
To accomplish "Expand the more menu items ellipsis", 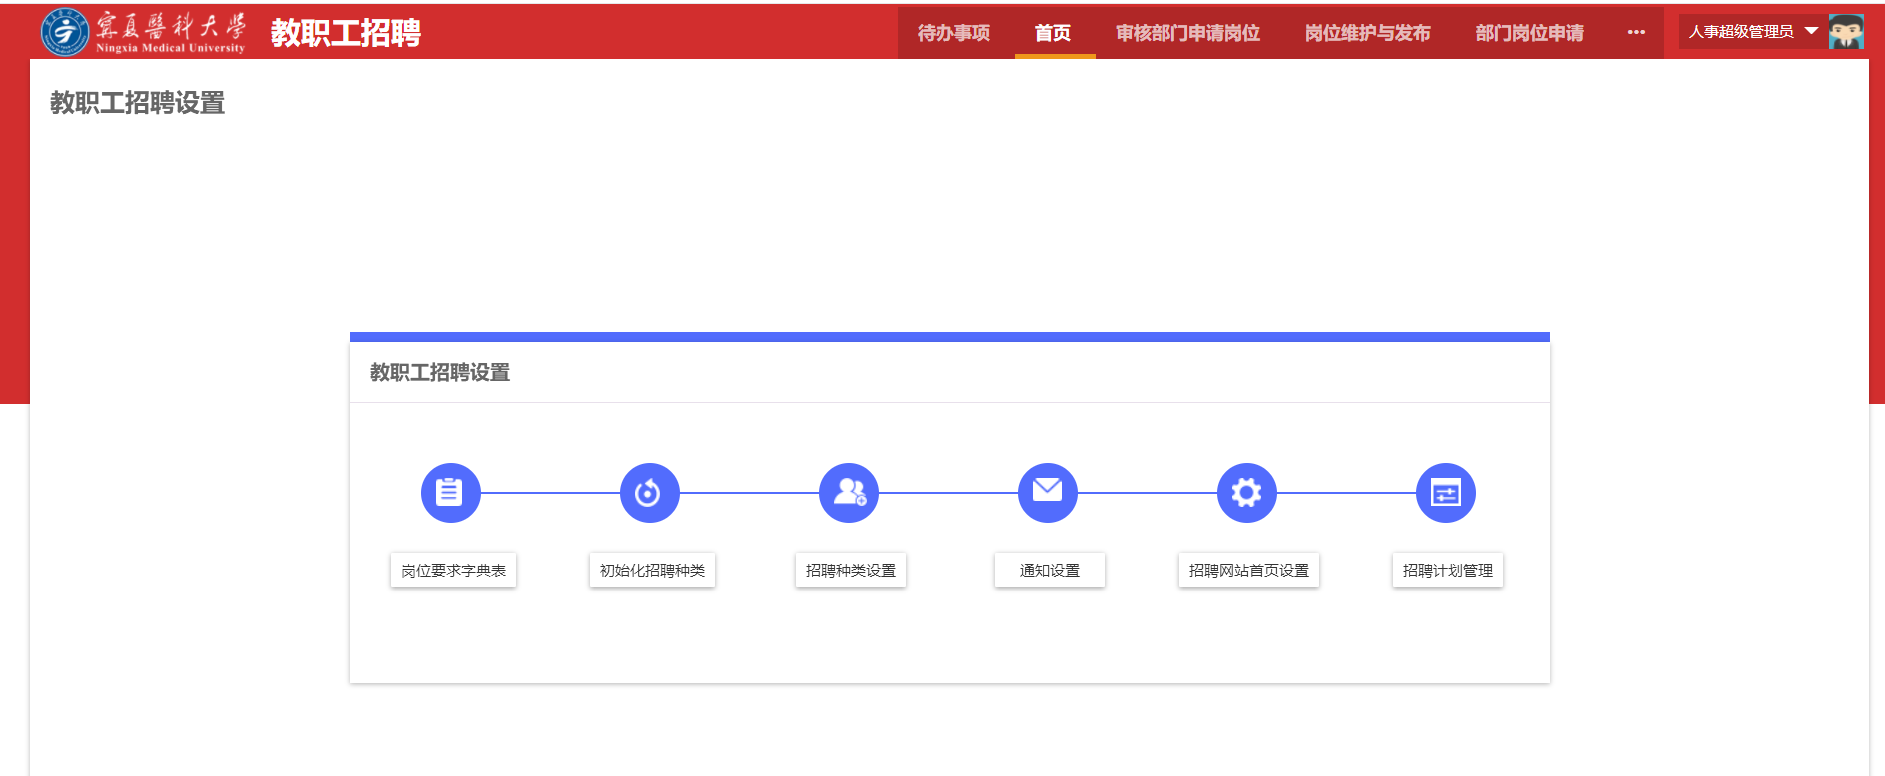I will click(x=1636, y=33).
